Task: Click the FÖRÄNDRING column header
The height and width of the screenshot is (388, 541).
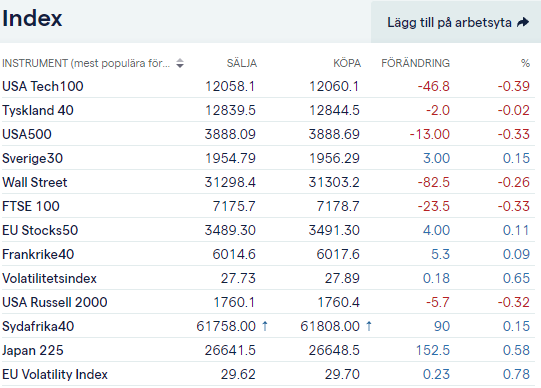Action: click(415, 63)
